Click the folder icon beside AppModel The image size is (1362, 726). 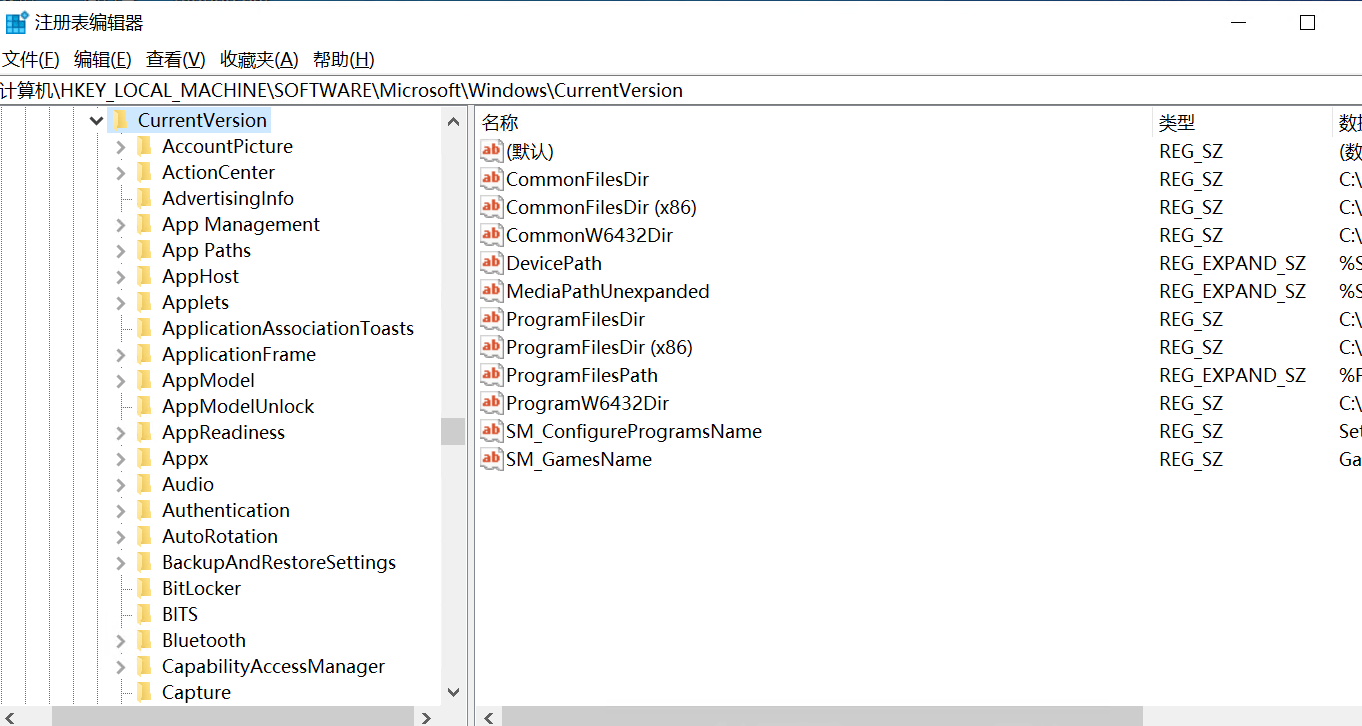(145, 380)
